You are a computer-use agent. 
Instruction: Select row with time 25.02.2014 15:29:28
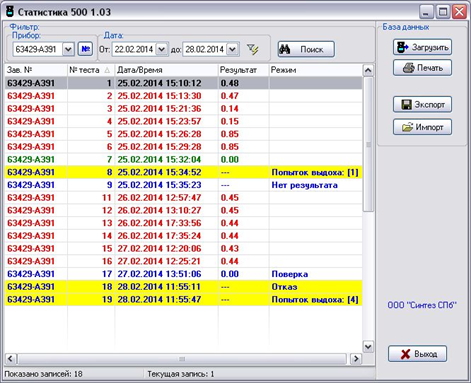tap(183, 146)
